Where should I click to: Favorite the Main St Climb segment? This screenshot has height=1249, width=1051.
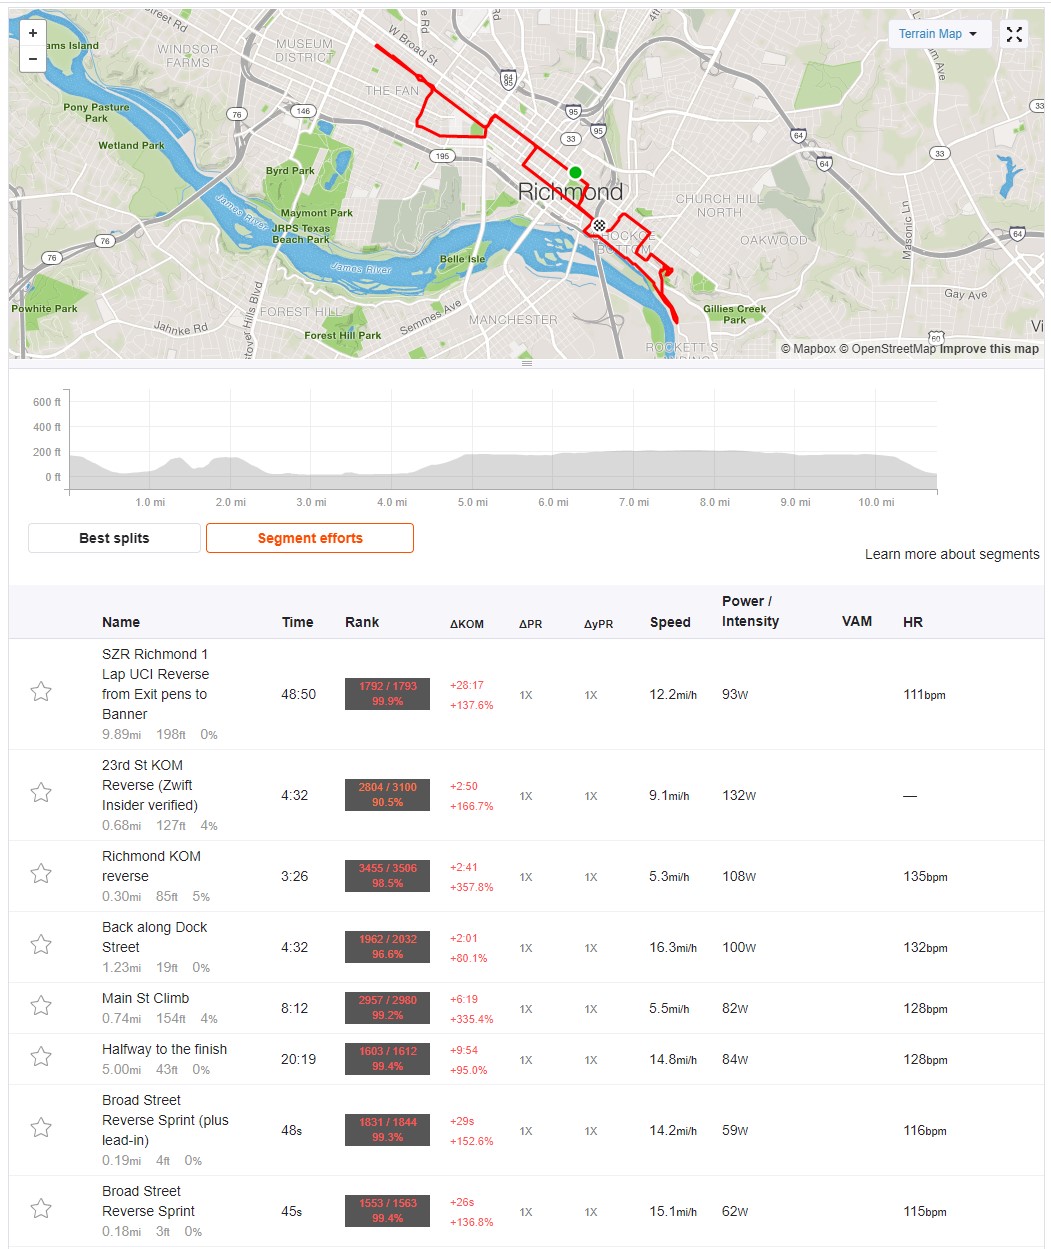point(41,1006)
